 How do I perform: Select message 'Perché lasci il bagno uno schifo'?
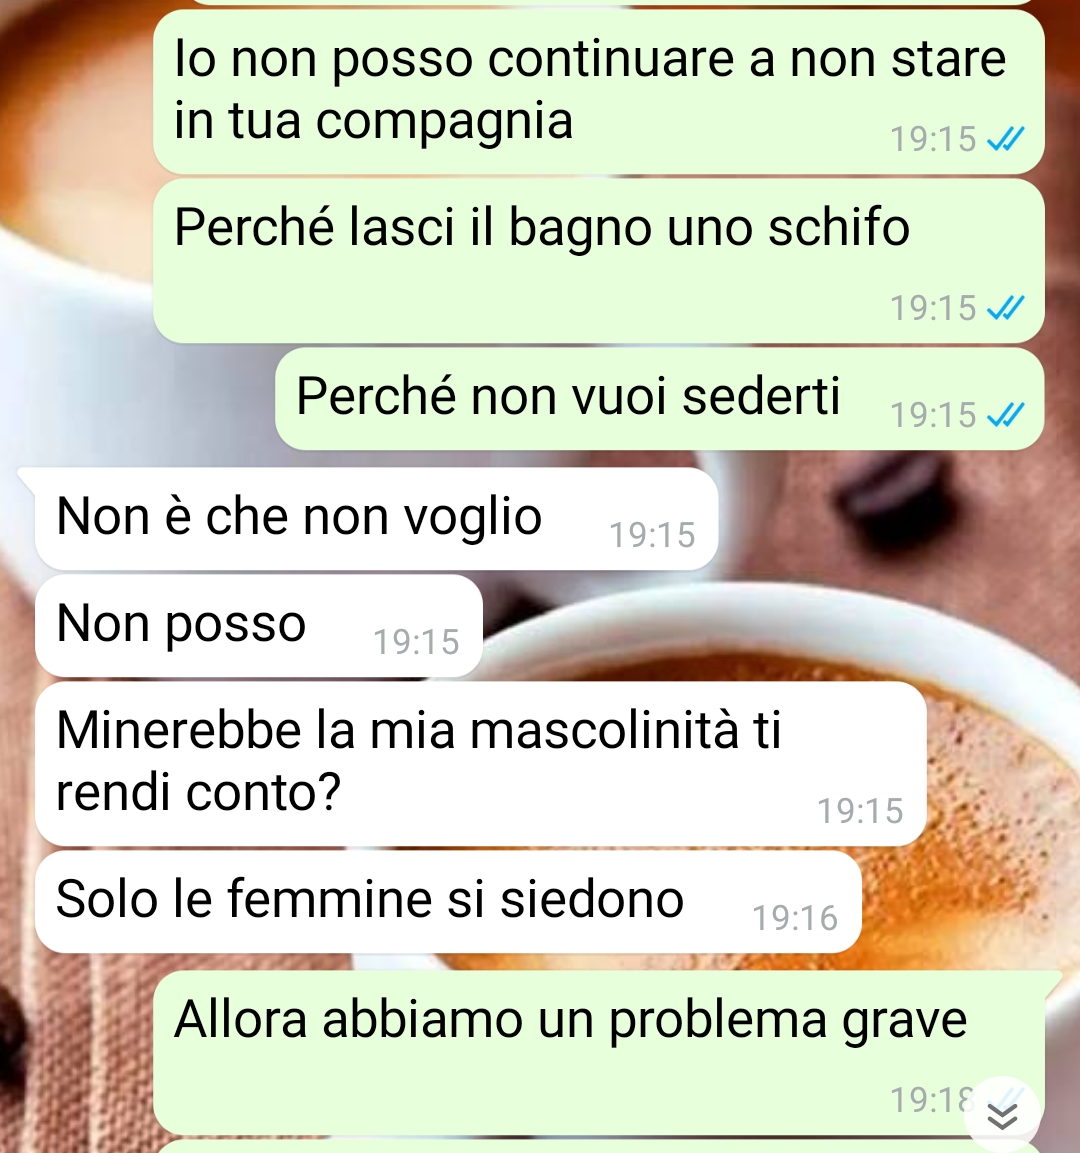598,261
